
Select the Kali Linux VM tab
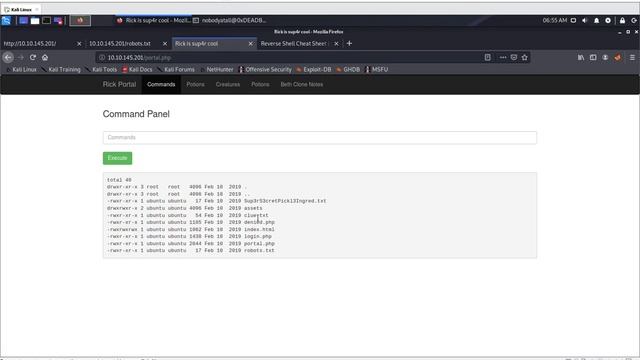click(21, 9)
